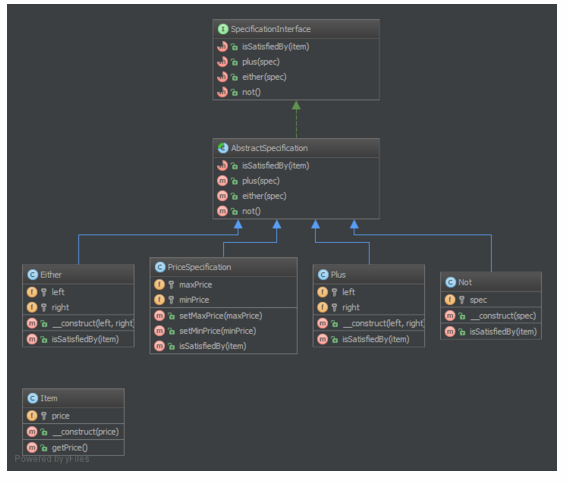Click the Plus class icon
569x483 pixels.
click(x=323, y=275)
